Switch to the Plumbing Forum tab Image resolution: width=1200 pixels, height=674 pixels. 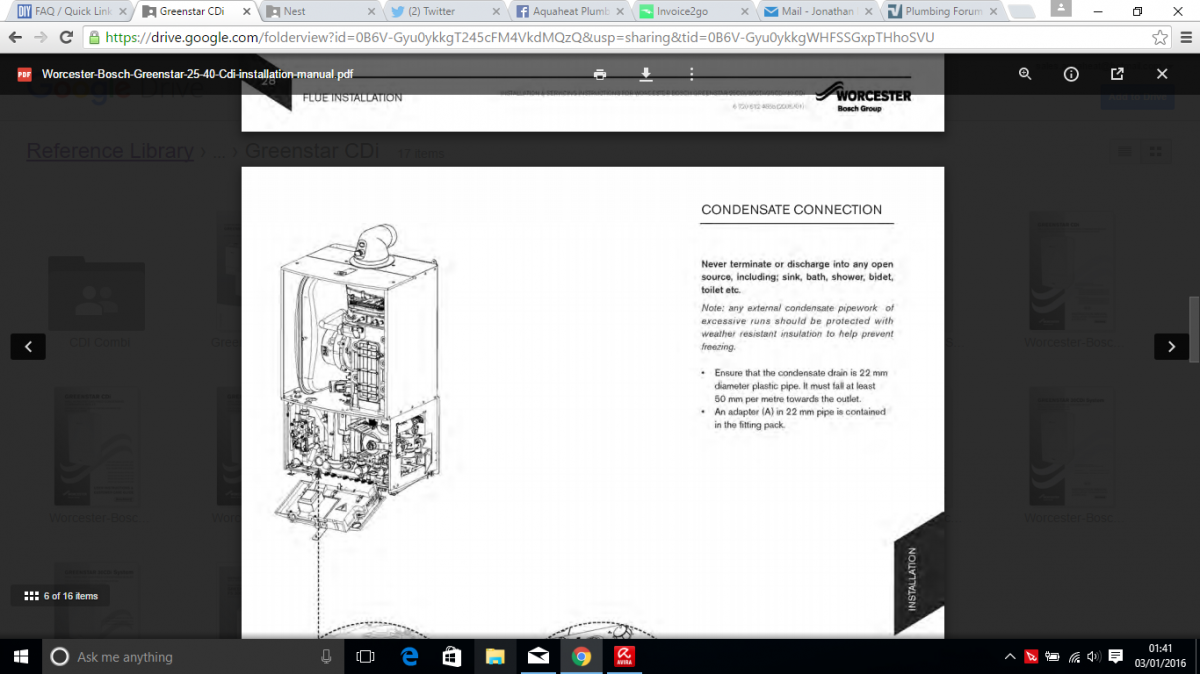934,12
